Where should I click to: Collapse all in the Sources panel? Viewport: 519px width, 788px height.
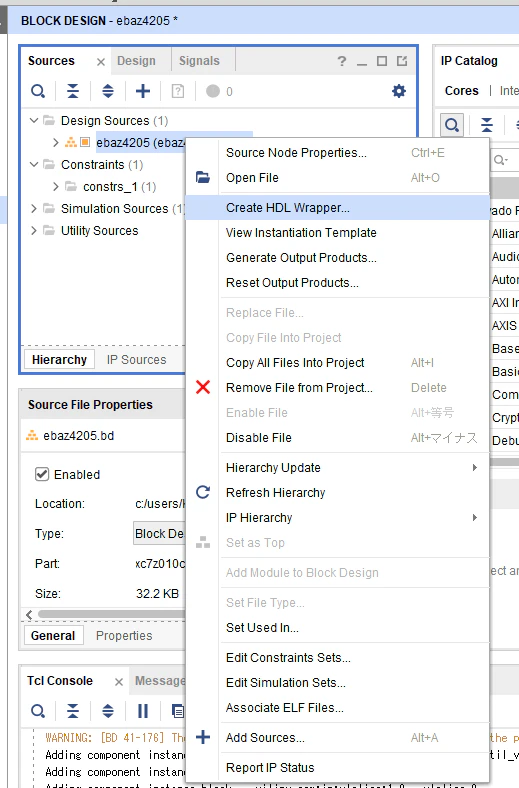(73, 91)
